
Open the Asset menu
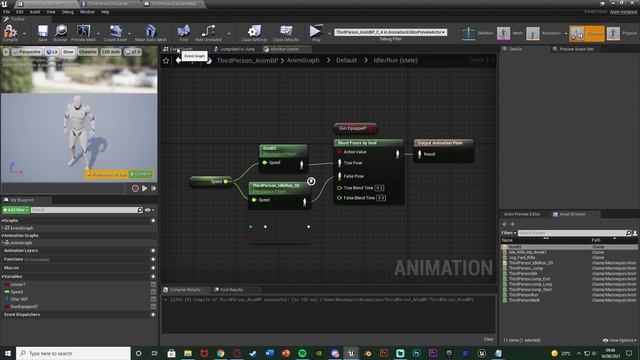point(35,12)
